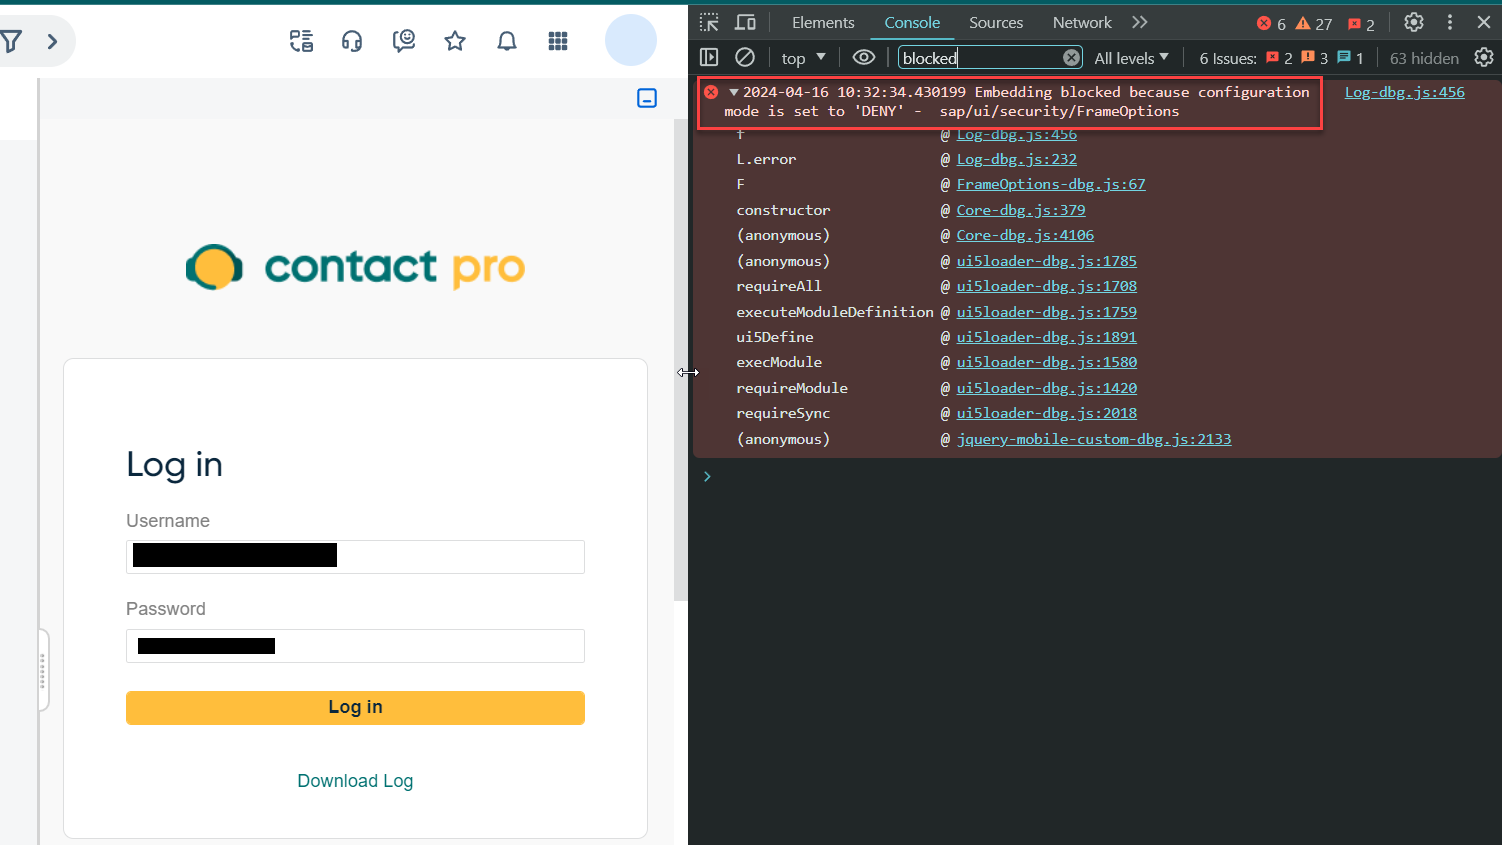Click the blue issues badge showing 1

point(1350,58)
